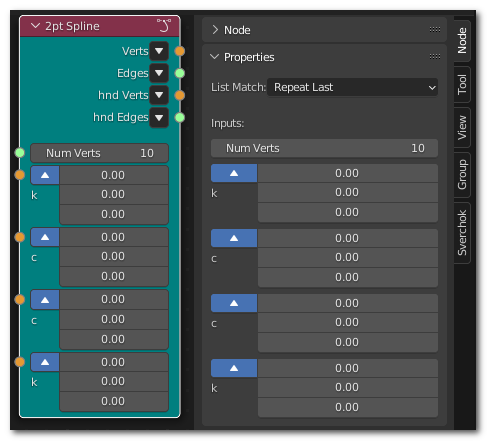Screen dimensions: 487x441
Task: Click second c Y value in Properties panel
Action: 348,322
